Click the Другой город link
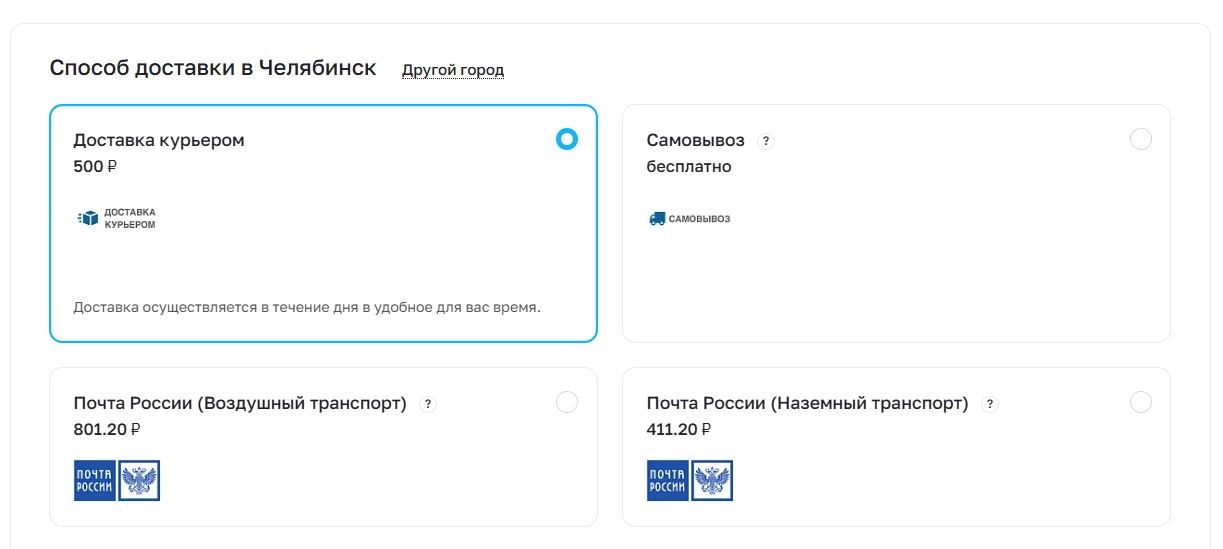 pos(453,70)
